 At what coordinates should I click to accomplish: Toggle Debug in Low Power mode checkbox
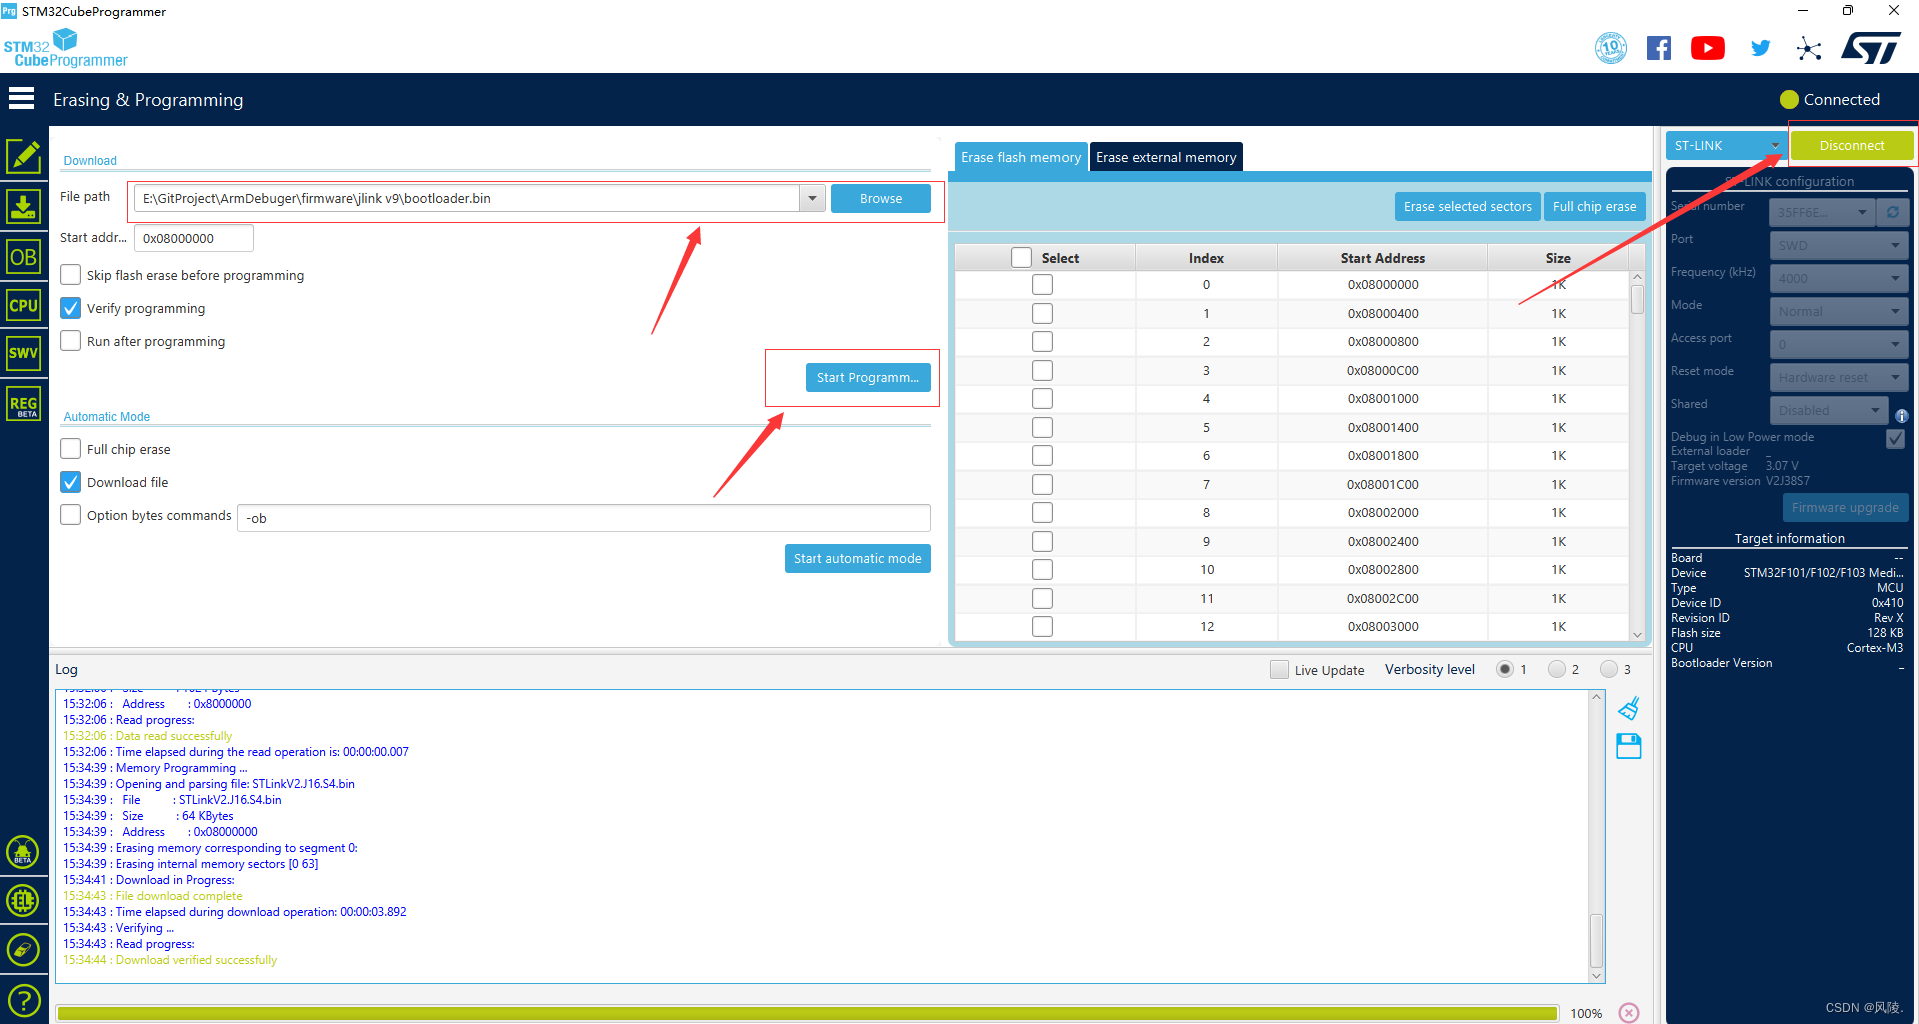pyautogui.click(x=1895, y=438)
